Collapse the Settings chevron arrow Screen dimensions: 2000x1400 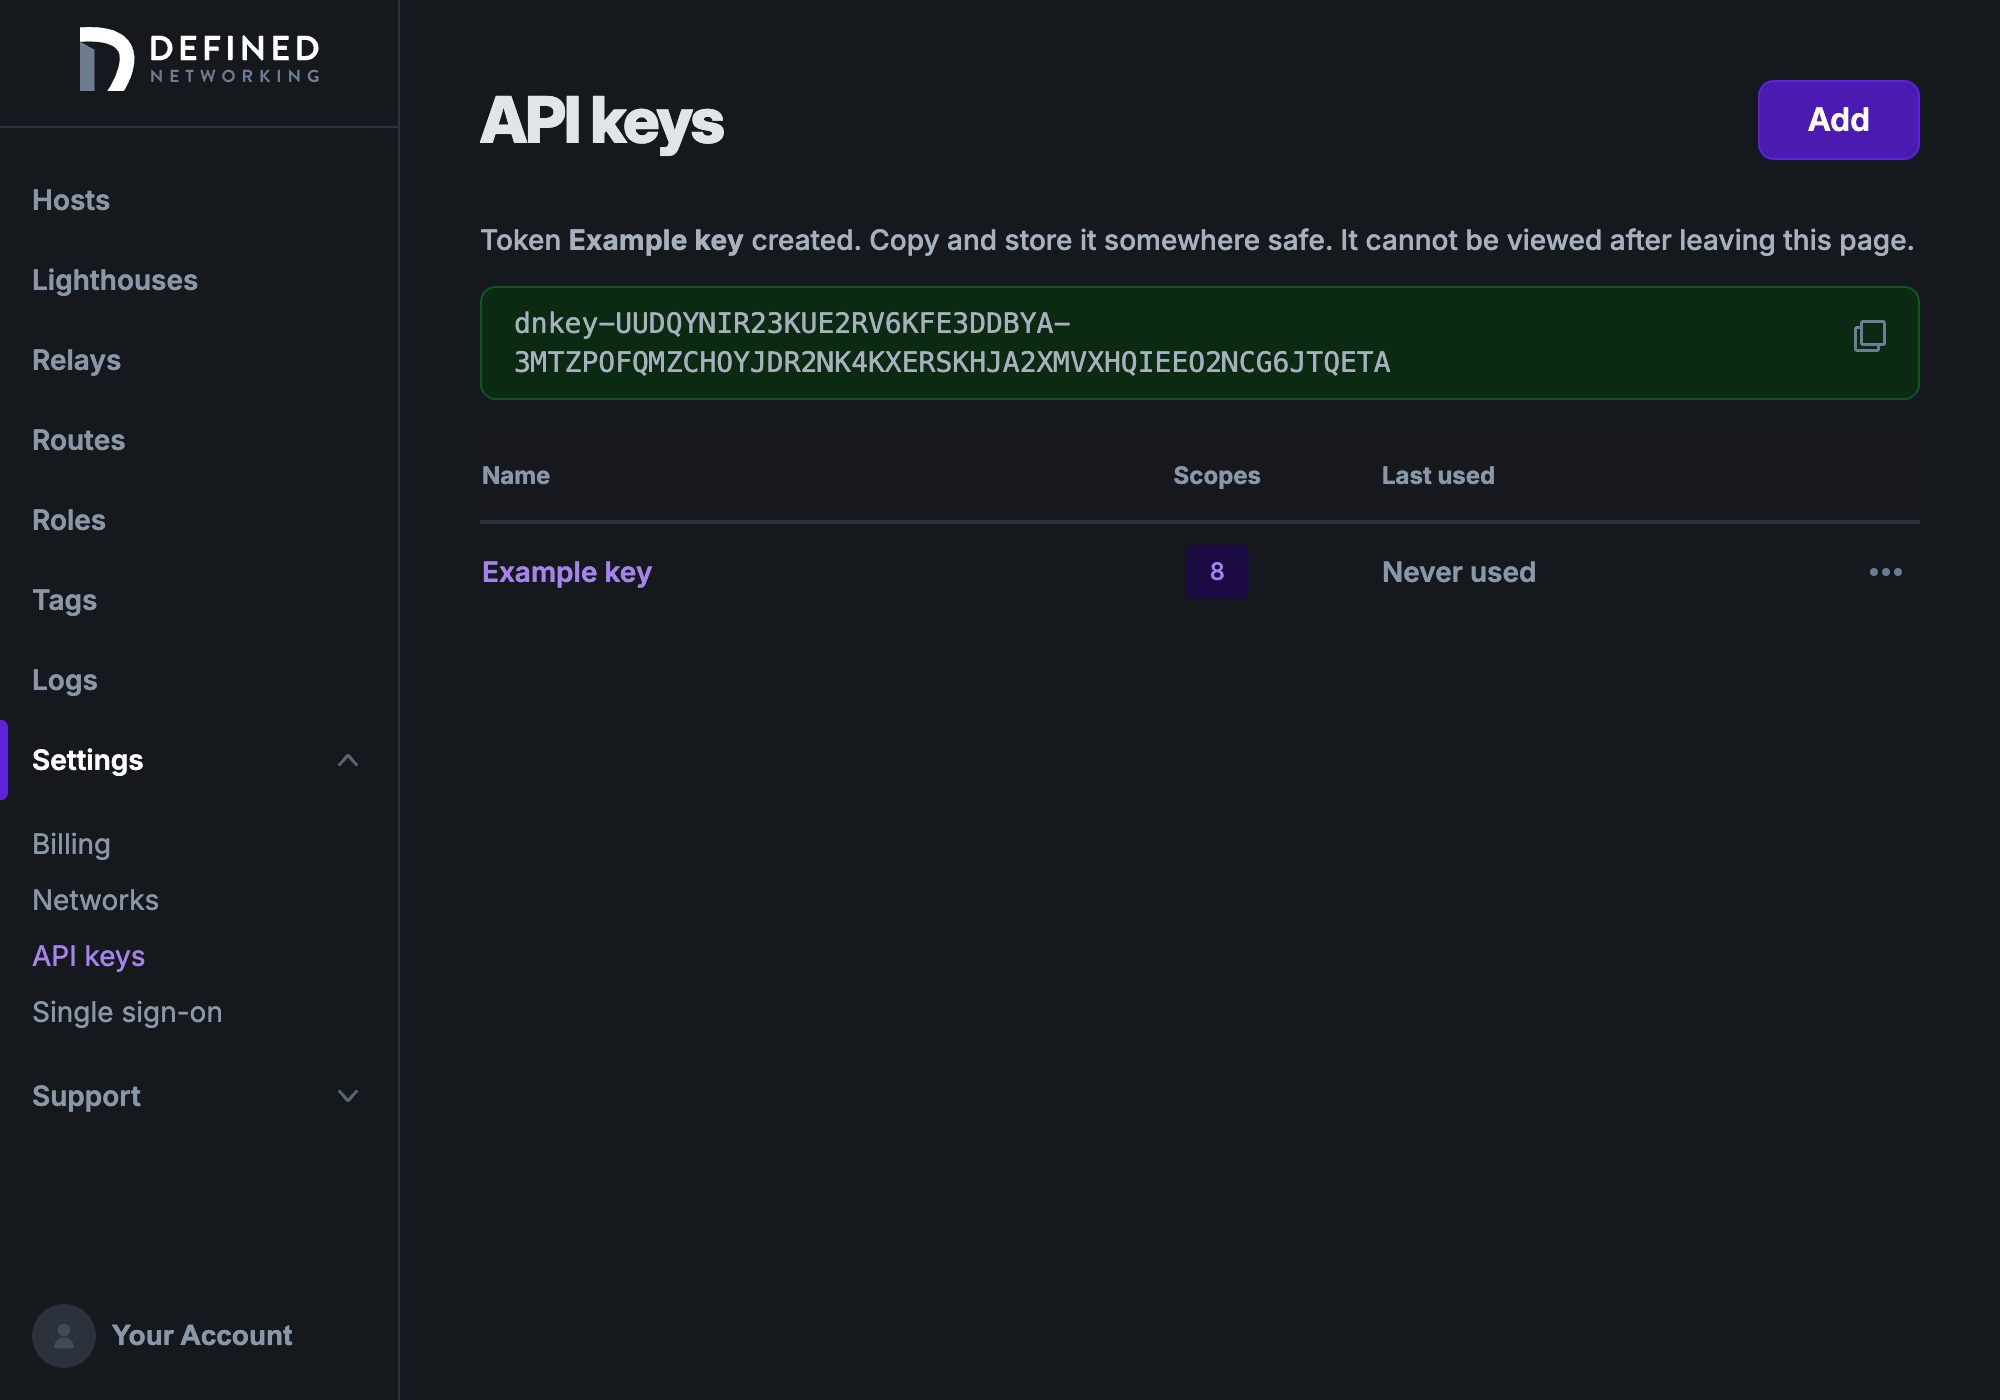(348, 760)
